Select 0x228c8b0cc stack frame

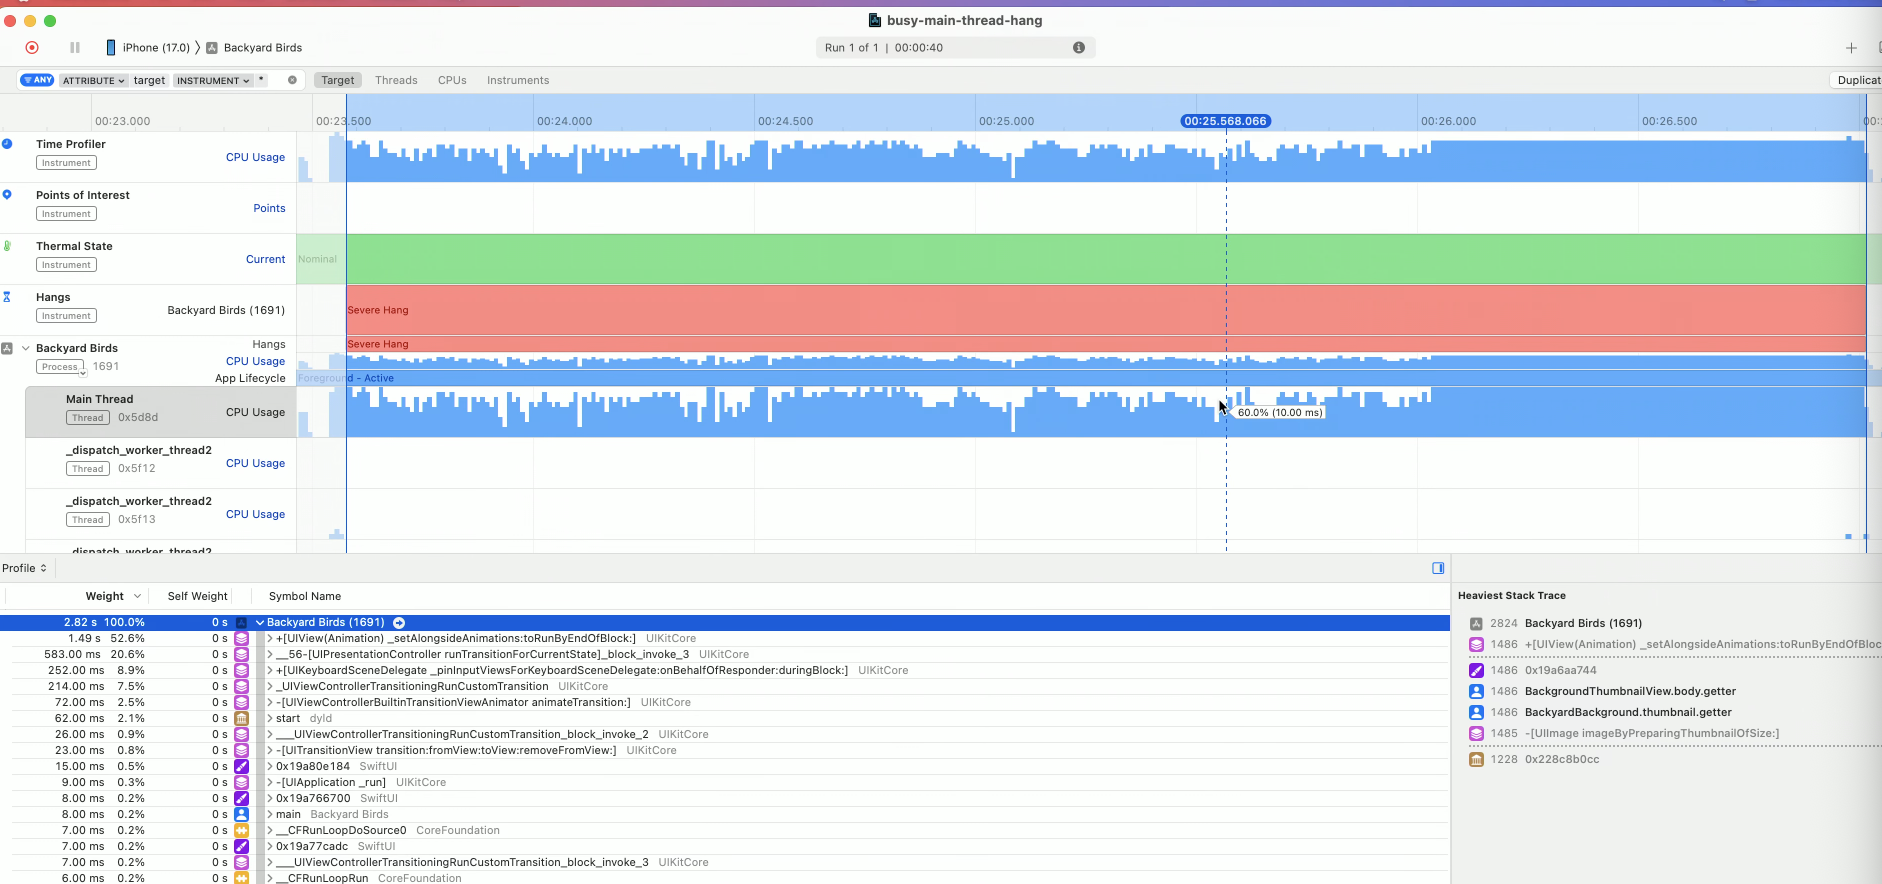coord(1562,759)
